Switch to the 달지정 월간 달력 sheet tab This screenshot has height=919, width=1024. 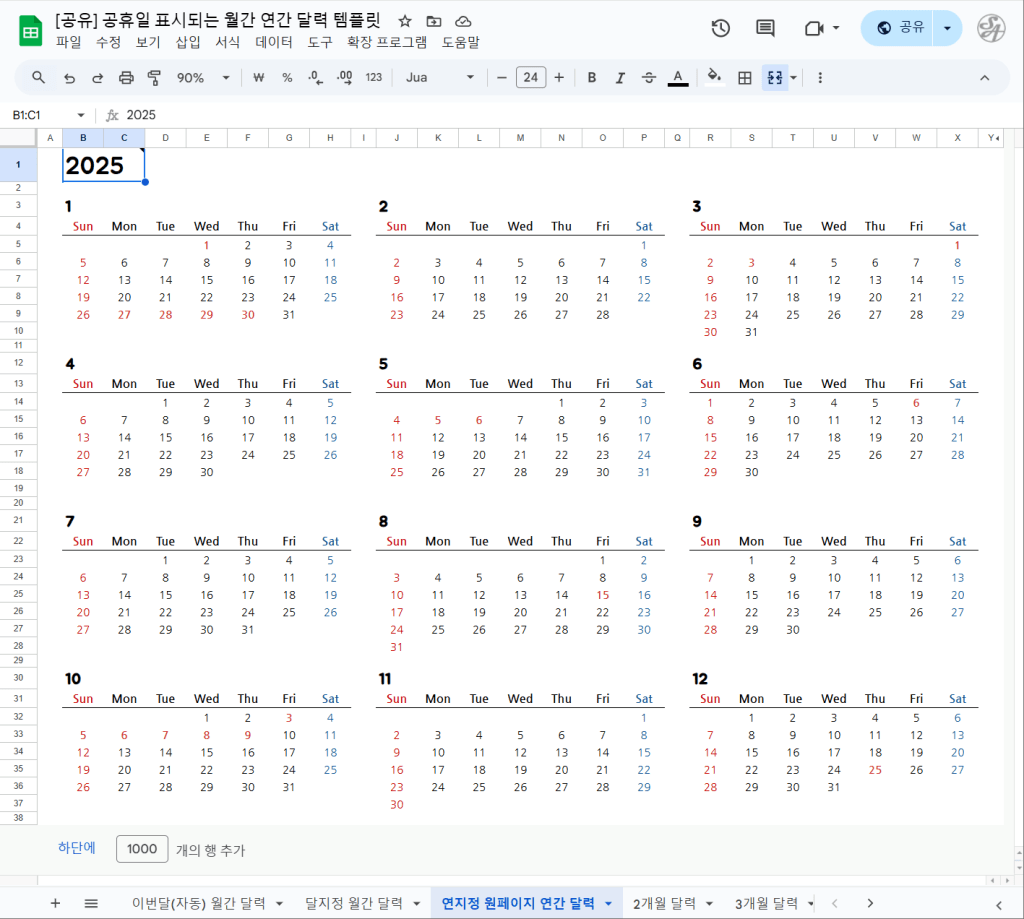click(353, 903)
